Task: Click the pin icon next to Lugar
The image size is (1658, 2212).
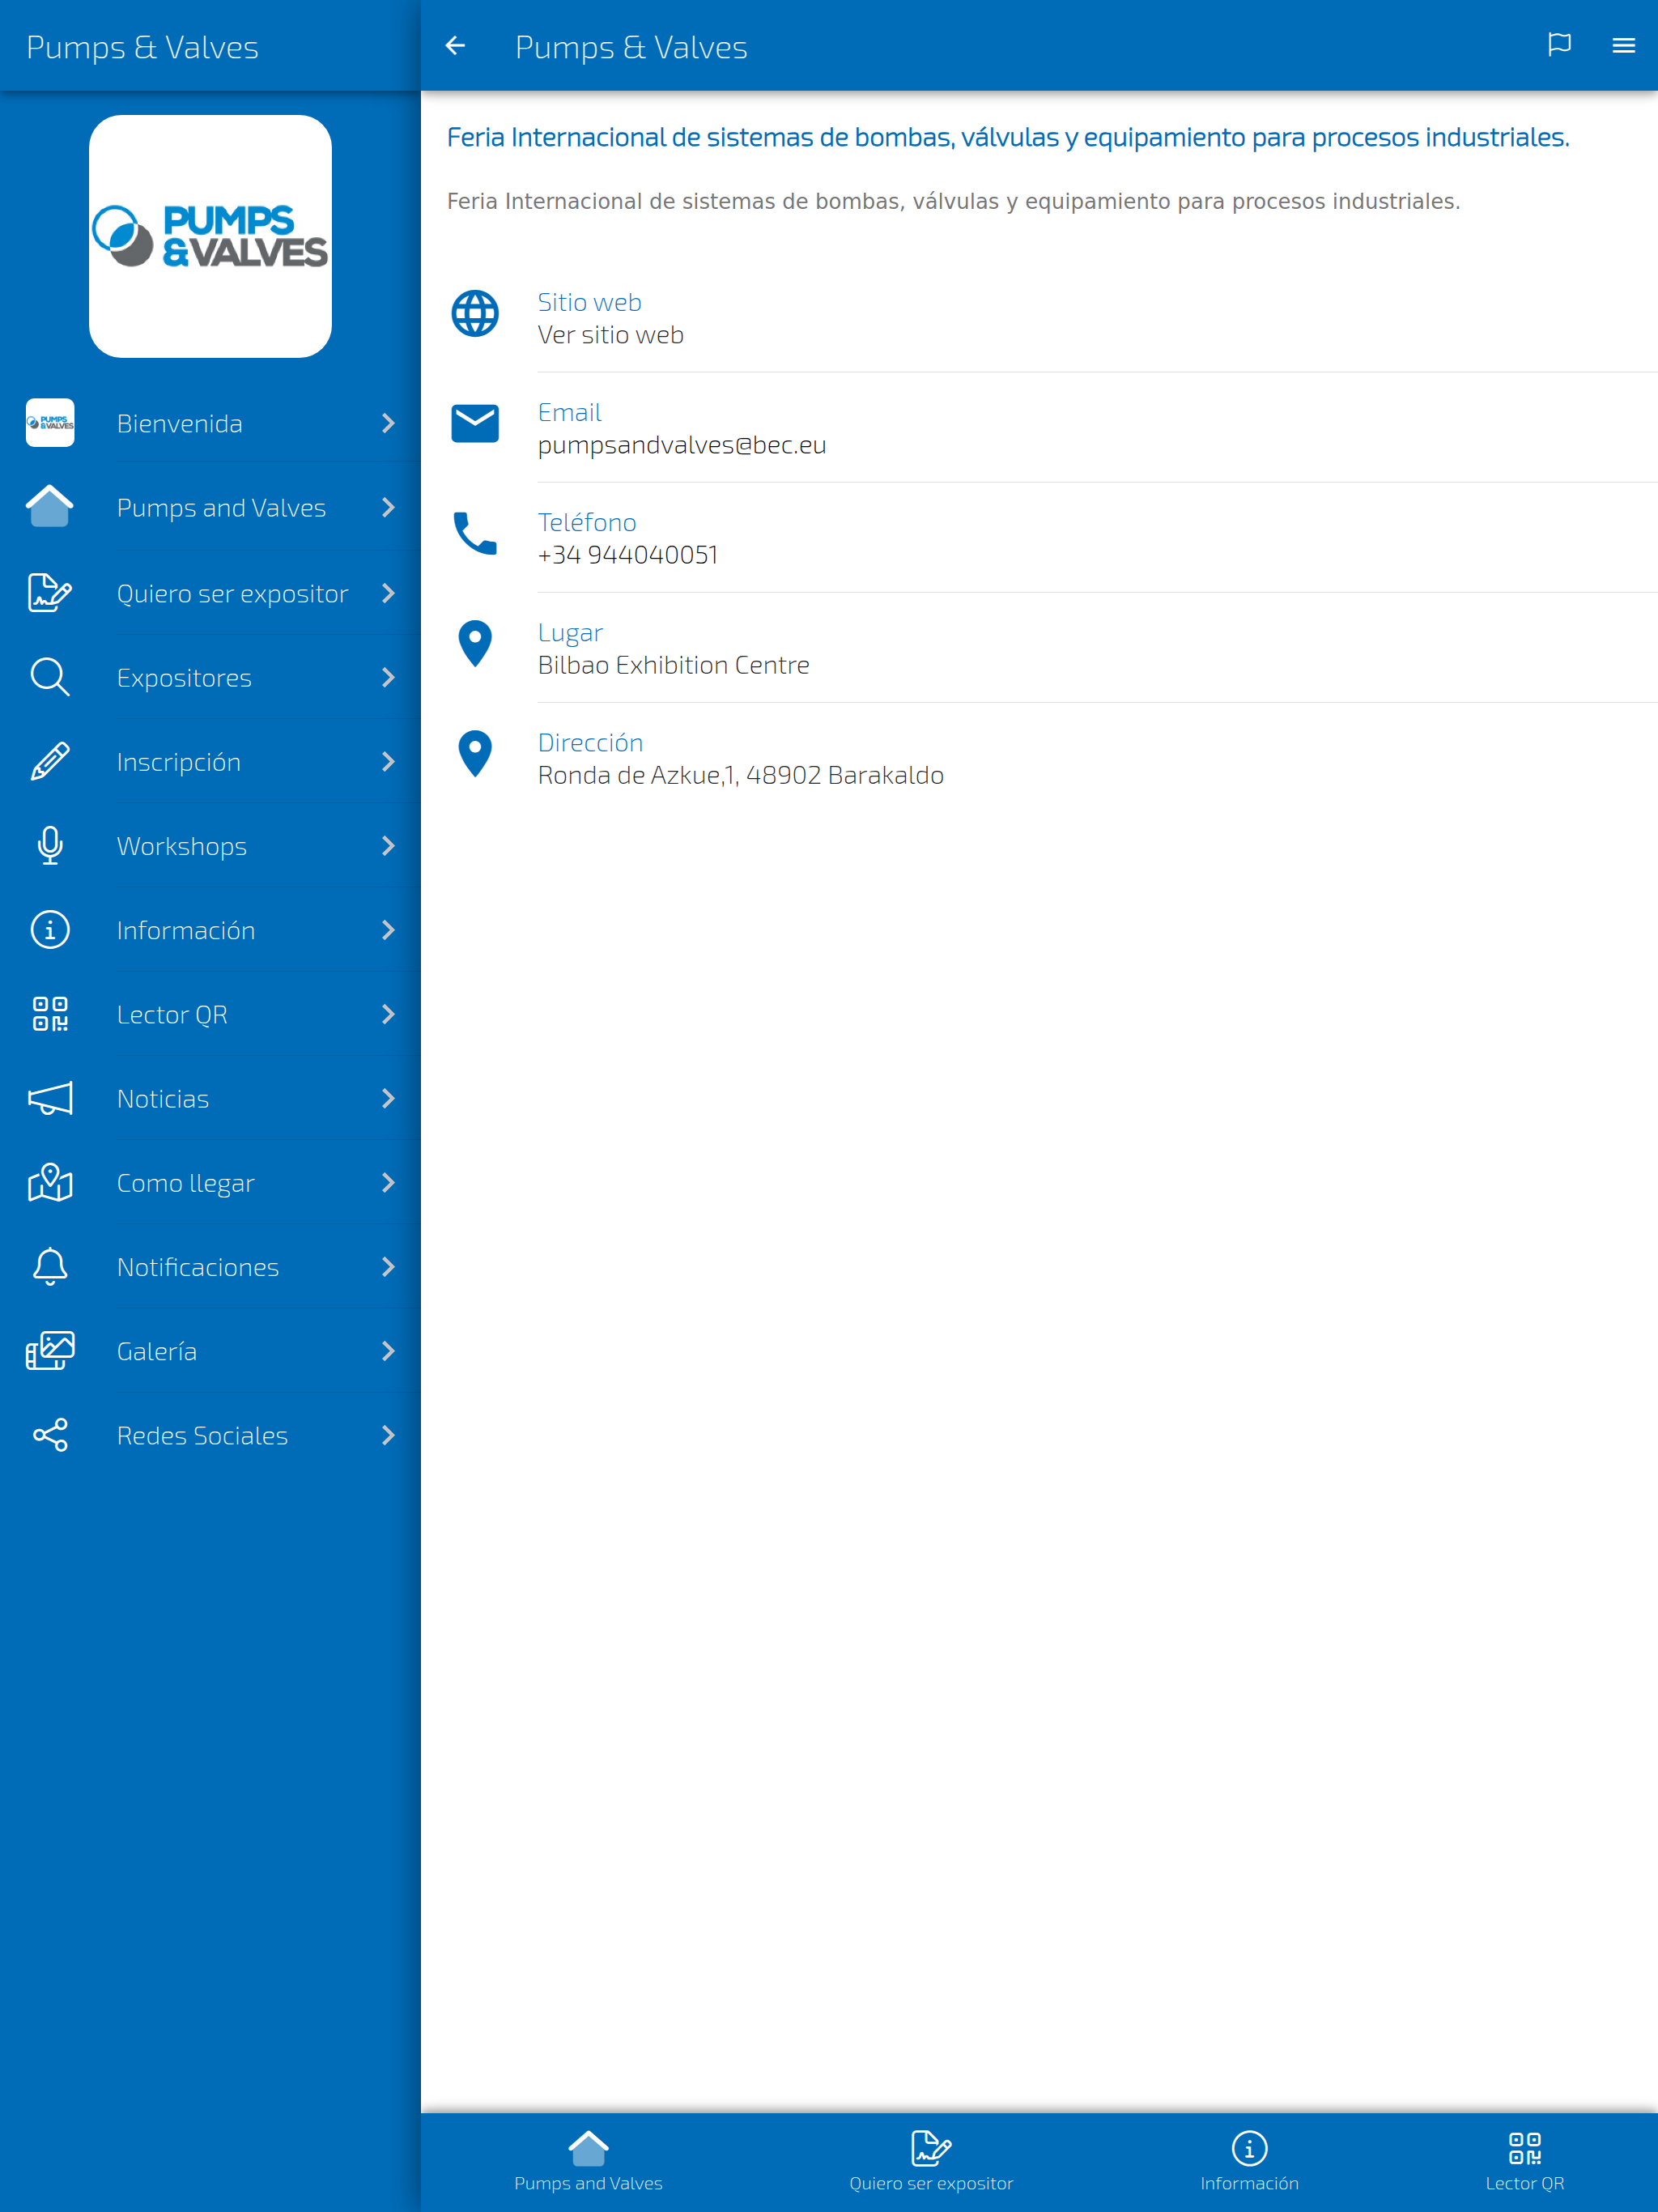Action: (475, 644)
